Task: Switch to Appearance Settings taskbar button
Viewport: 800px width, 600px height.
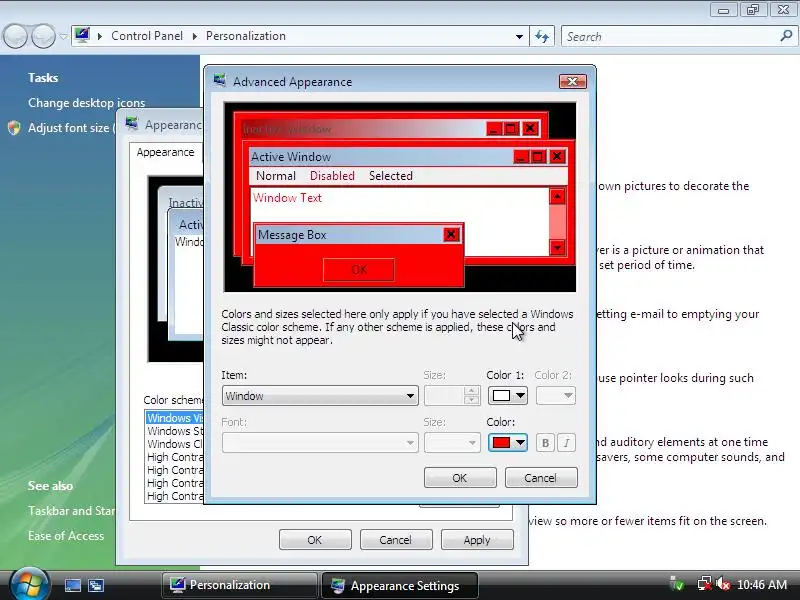Action: (399, 585)
